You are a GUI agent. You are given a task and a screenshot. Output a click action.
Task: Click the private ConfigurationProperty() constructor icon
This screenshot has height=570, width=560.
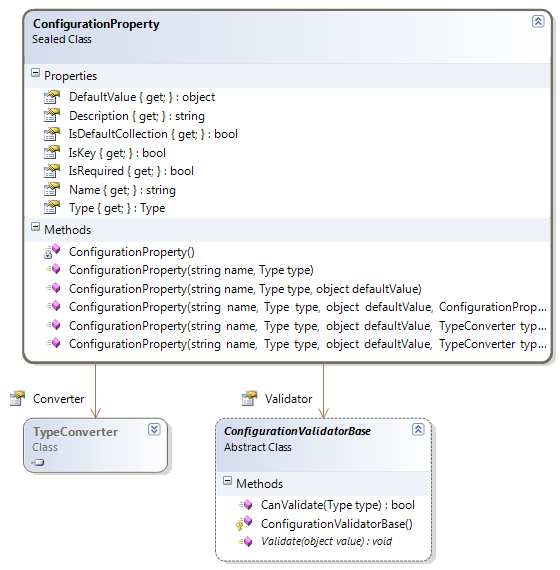(x=52, y=251)
